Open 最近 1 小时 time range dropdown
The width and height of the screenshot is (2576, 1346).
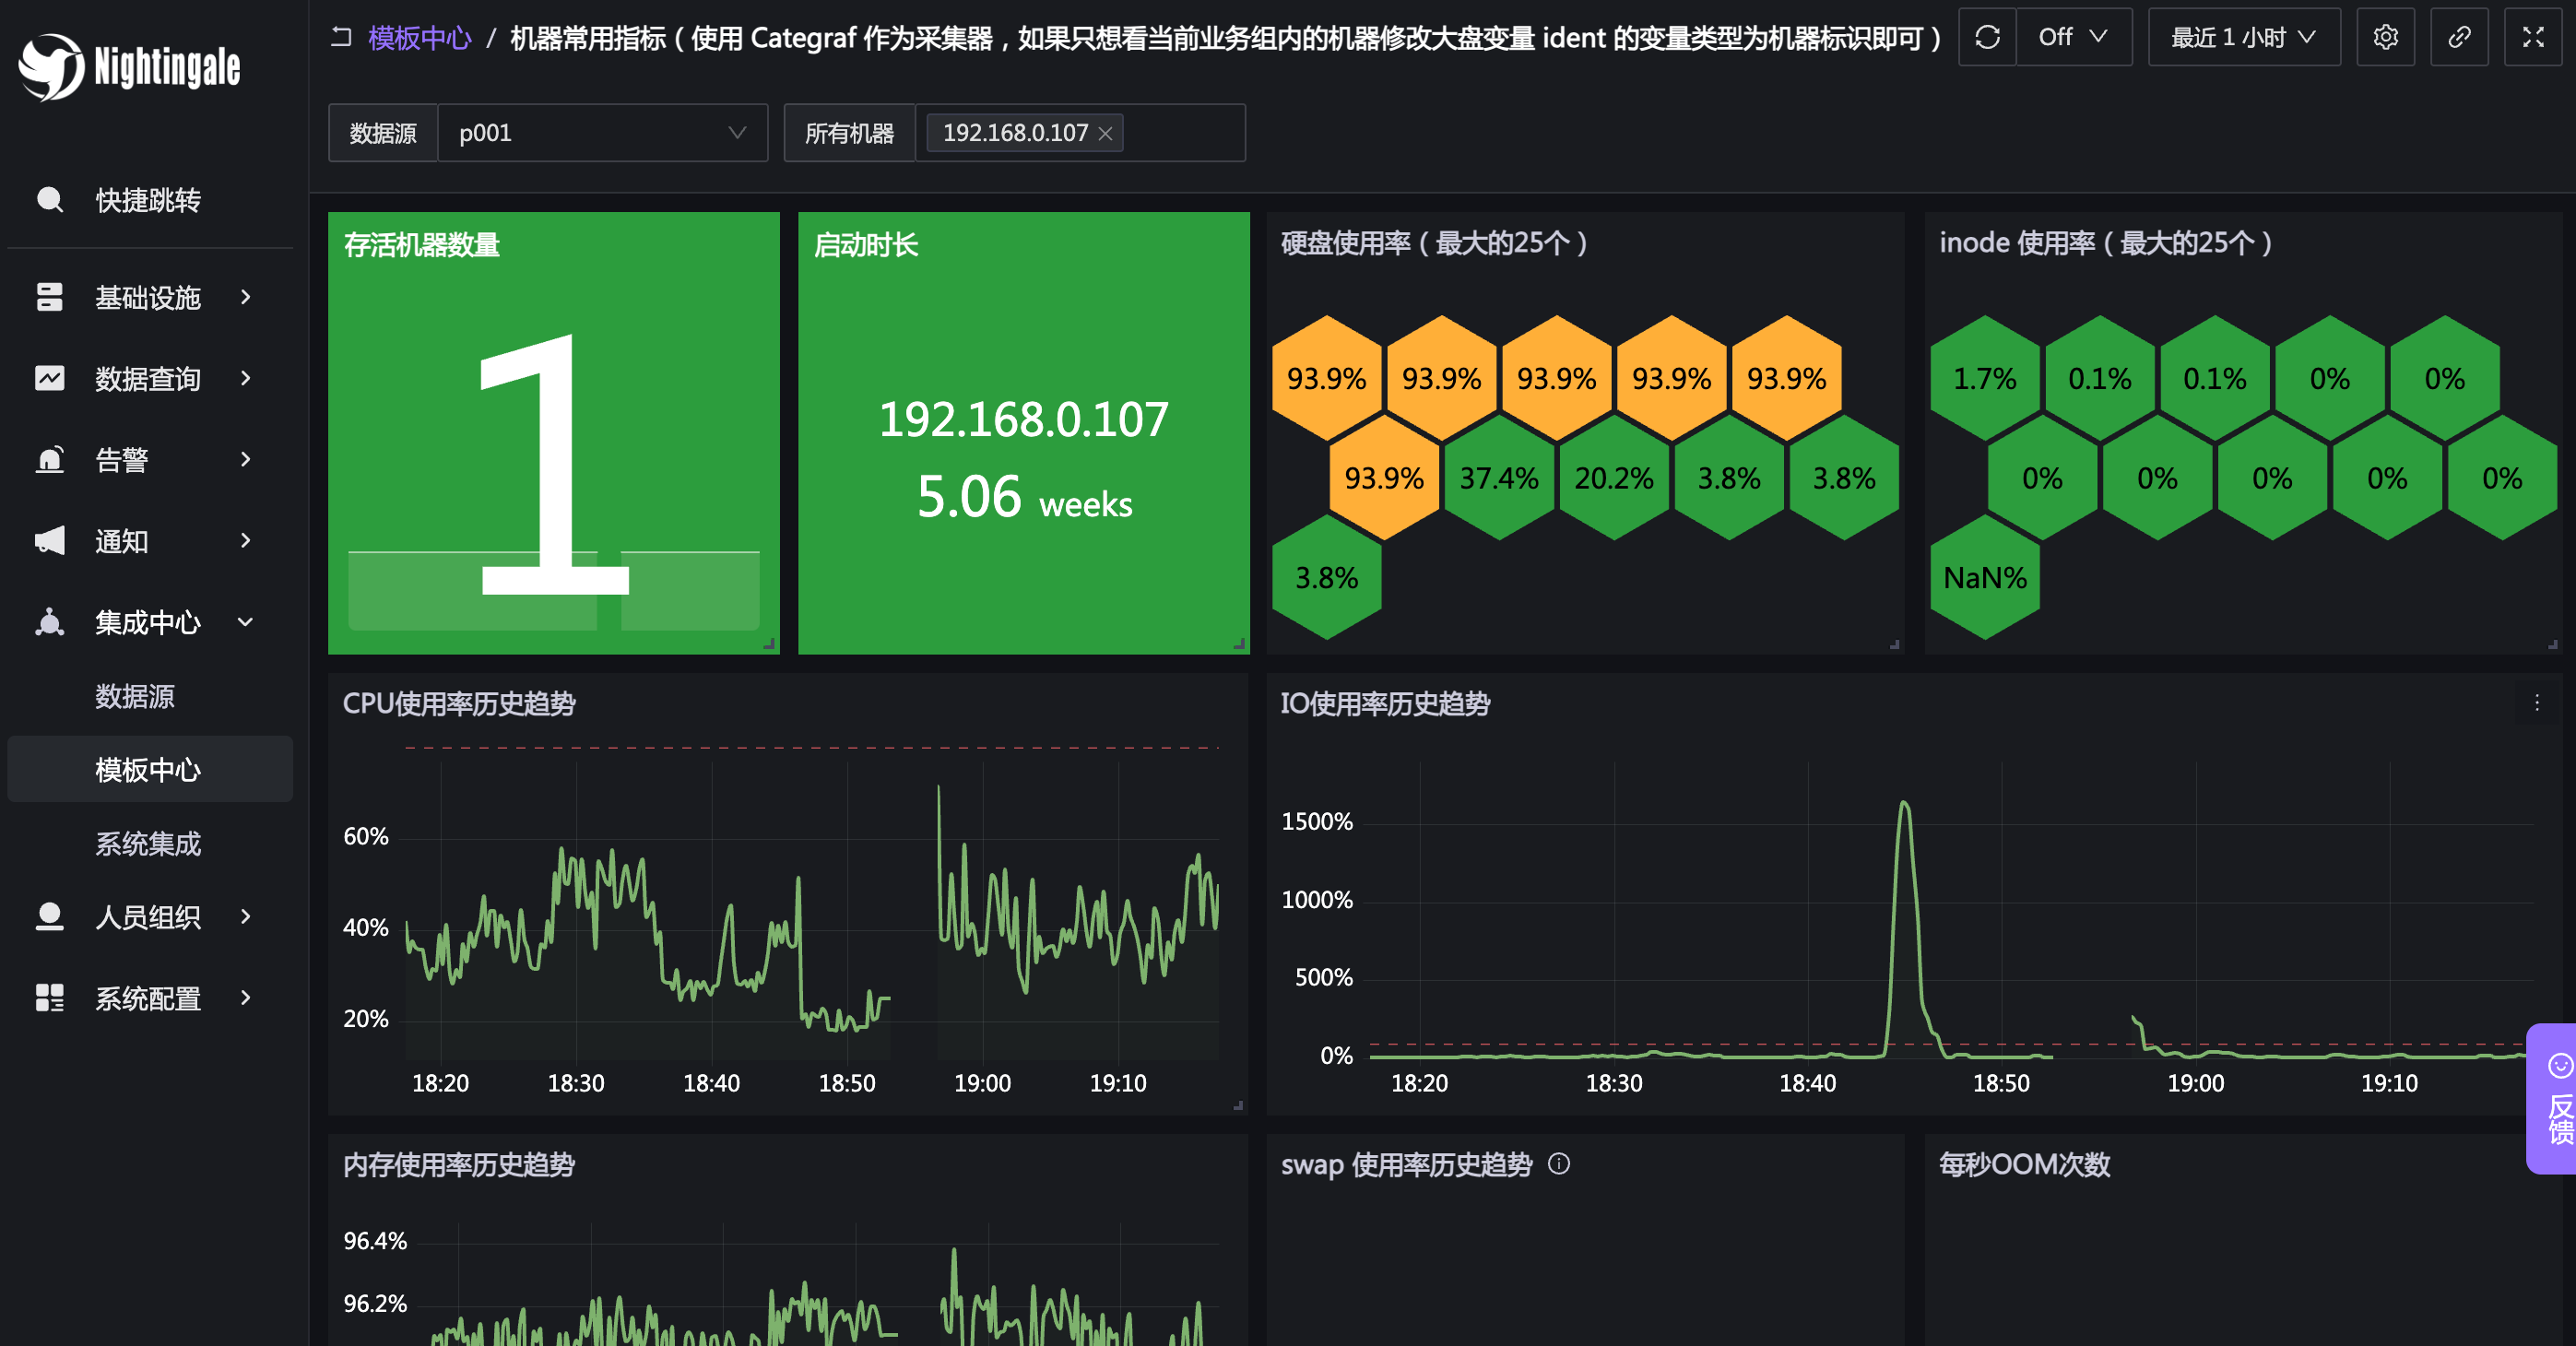[2243, 37]
